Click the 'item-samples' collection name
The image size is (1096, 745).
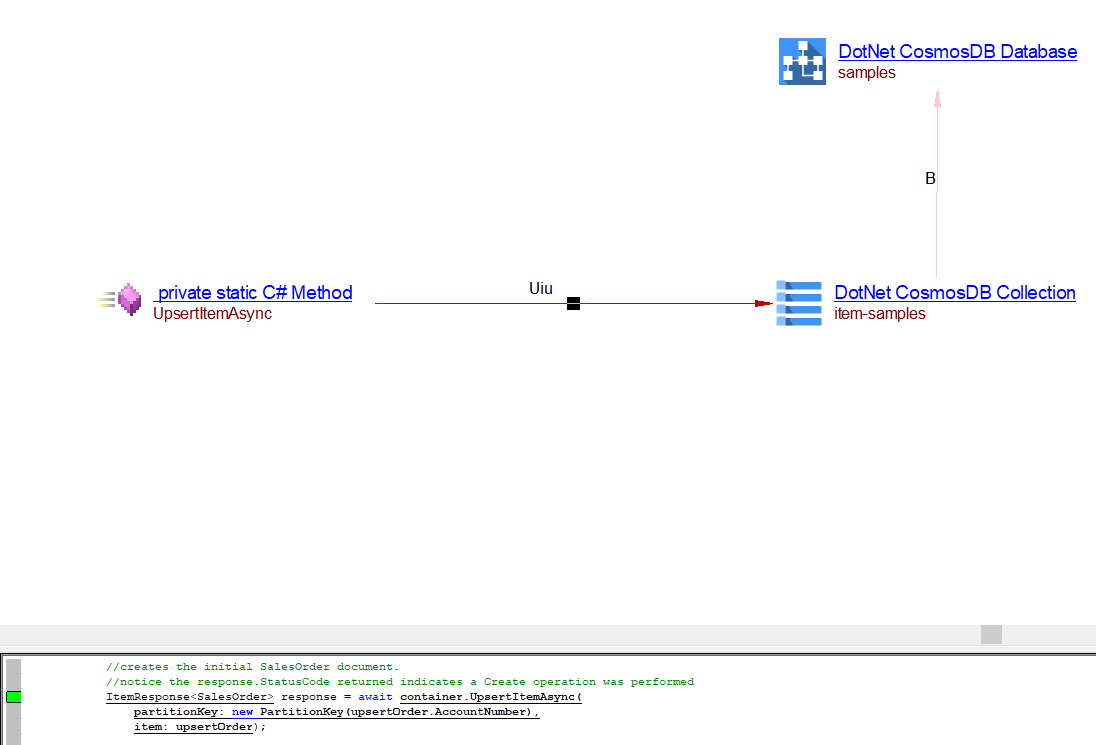[x=879, y=314]
